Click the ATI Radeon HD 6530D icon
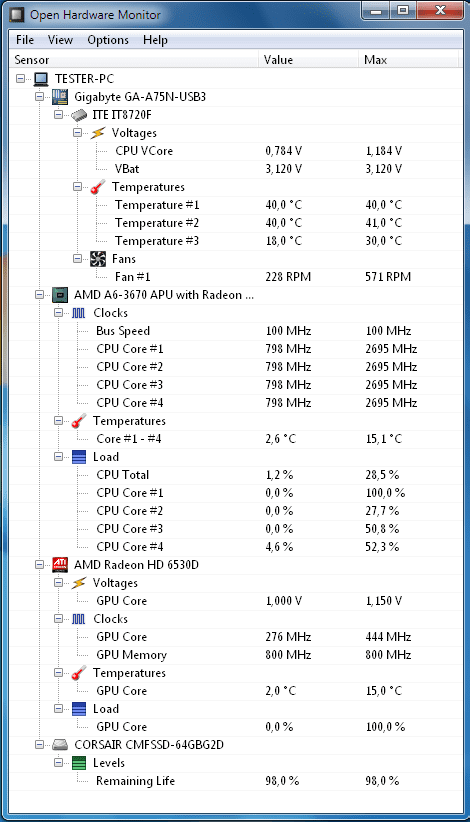 [x=60, y=565]
